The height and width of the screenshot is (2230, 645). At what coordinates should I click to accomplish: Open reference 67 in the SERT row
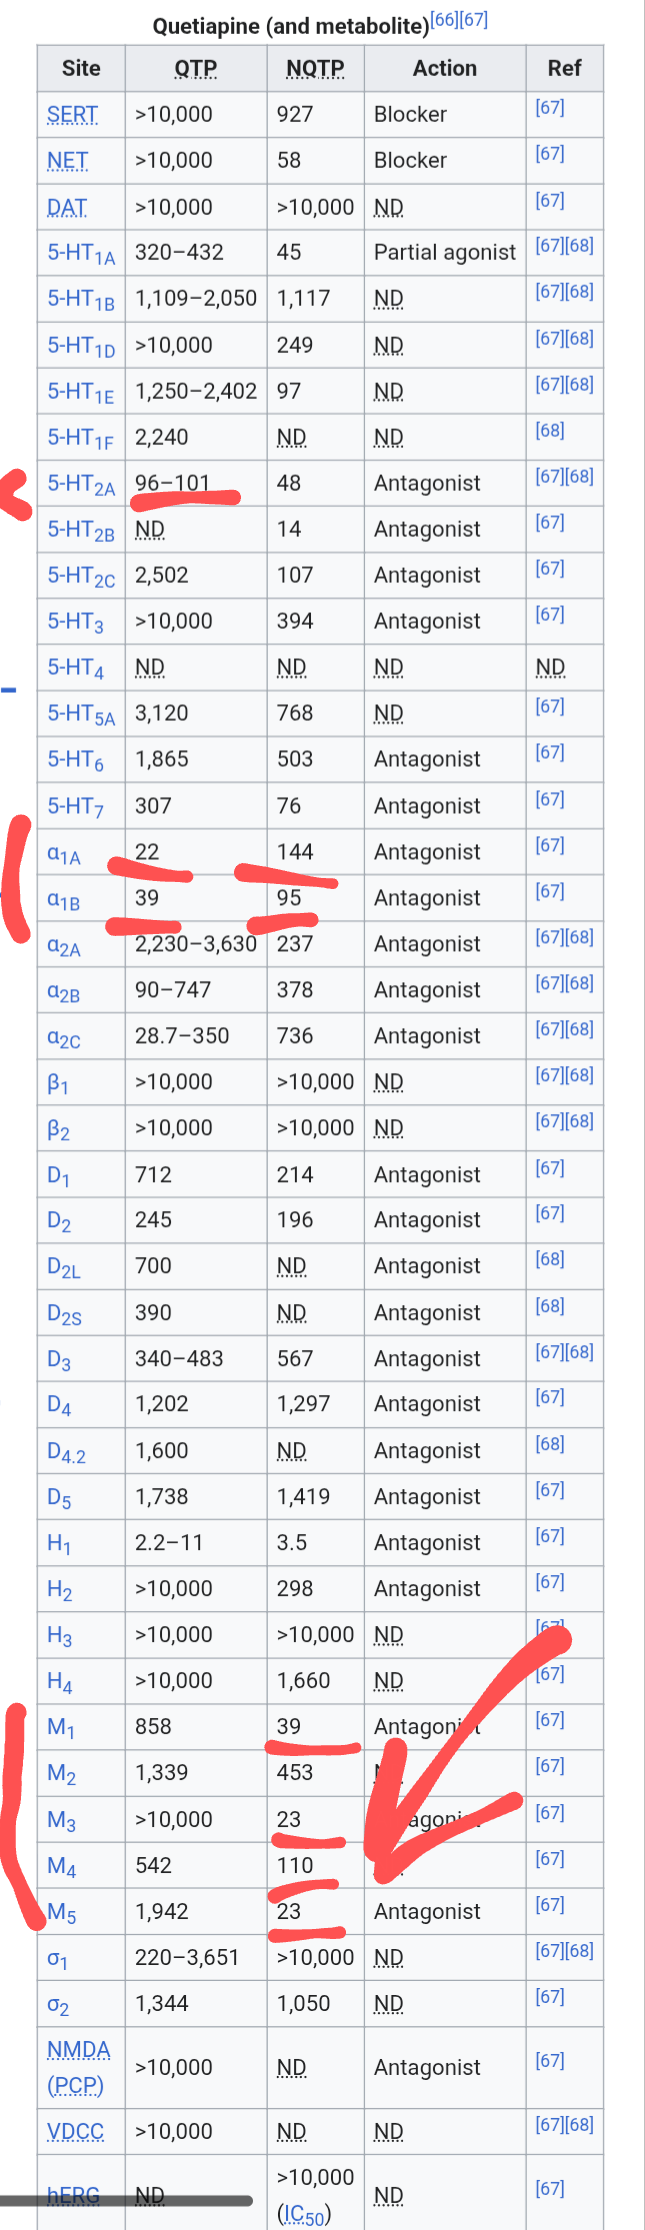pyautogui.click(x=550, y=107)
